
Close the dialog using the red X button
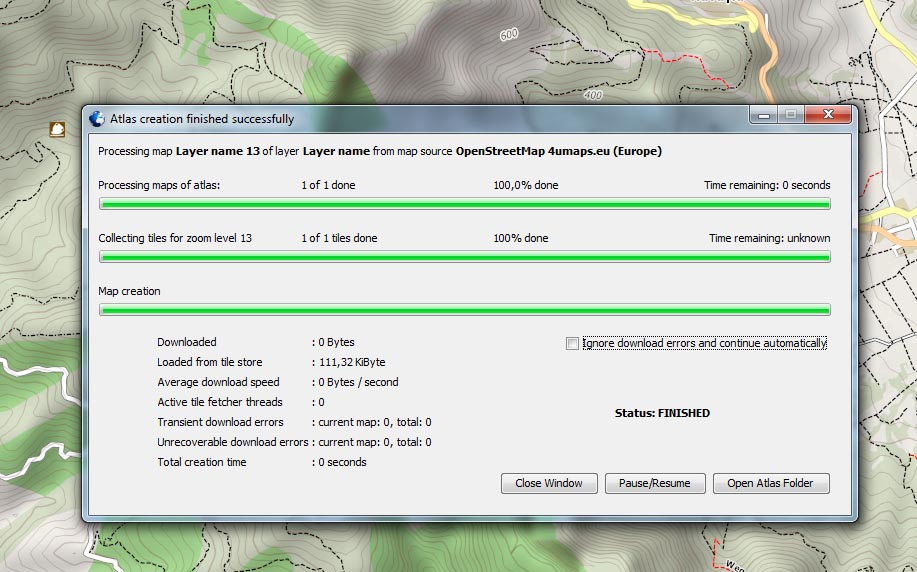coord(828,115)
